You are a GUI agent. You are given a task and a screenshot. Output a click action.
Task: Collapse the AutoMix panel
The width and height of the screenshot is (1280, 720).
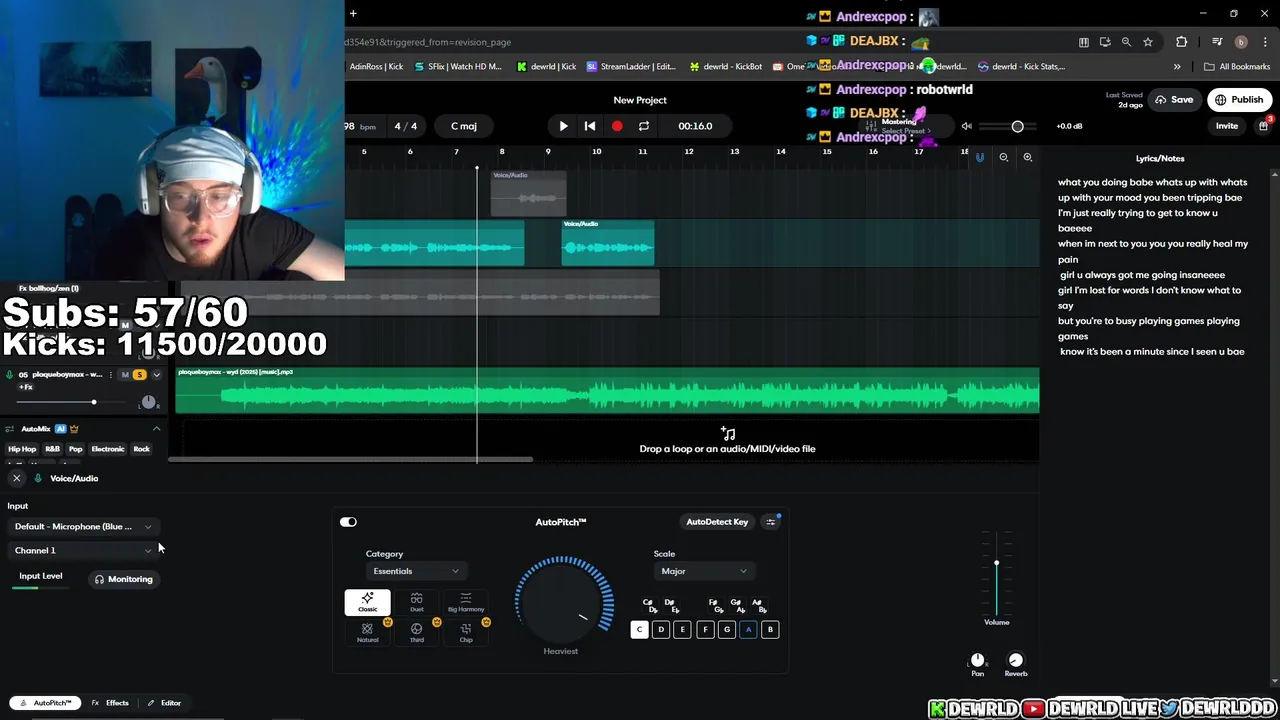coord(156,429)
